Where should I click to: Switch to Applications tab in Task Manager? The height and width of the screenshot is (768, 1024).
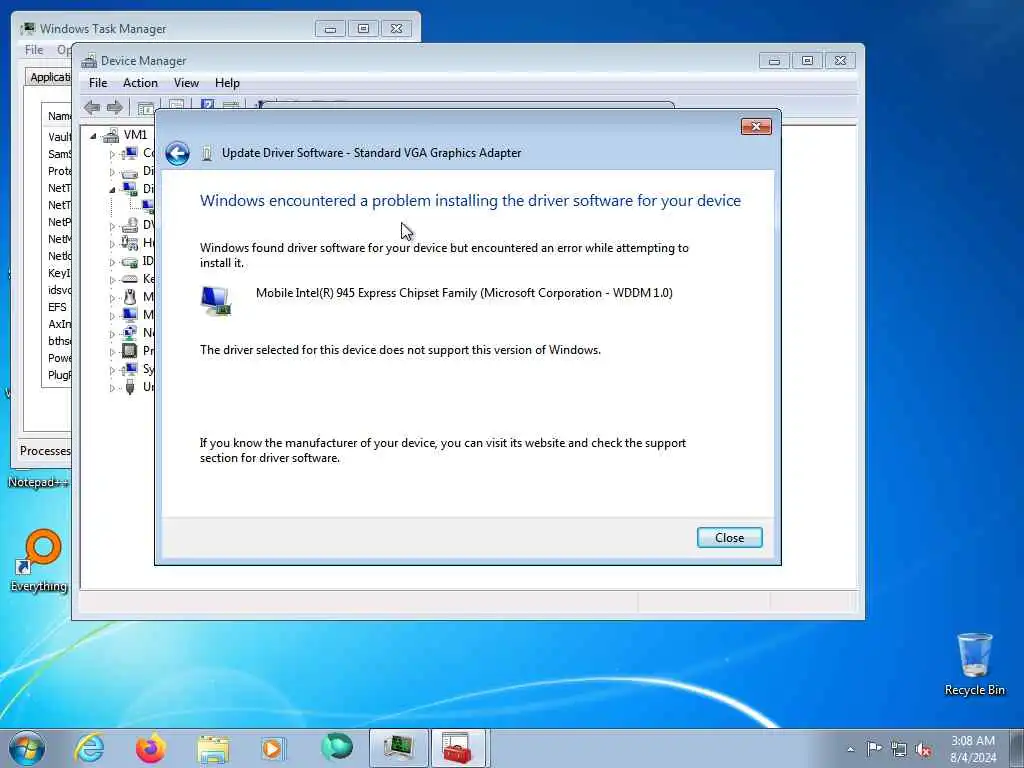click(50, 77)
